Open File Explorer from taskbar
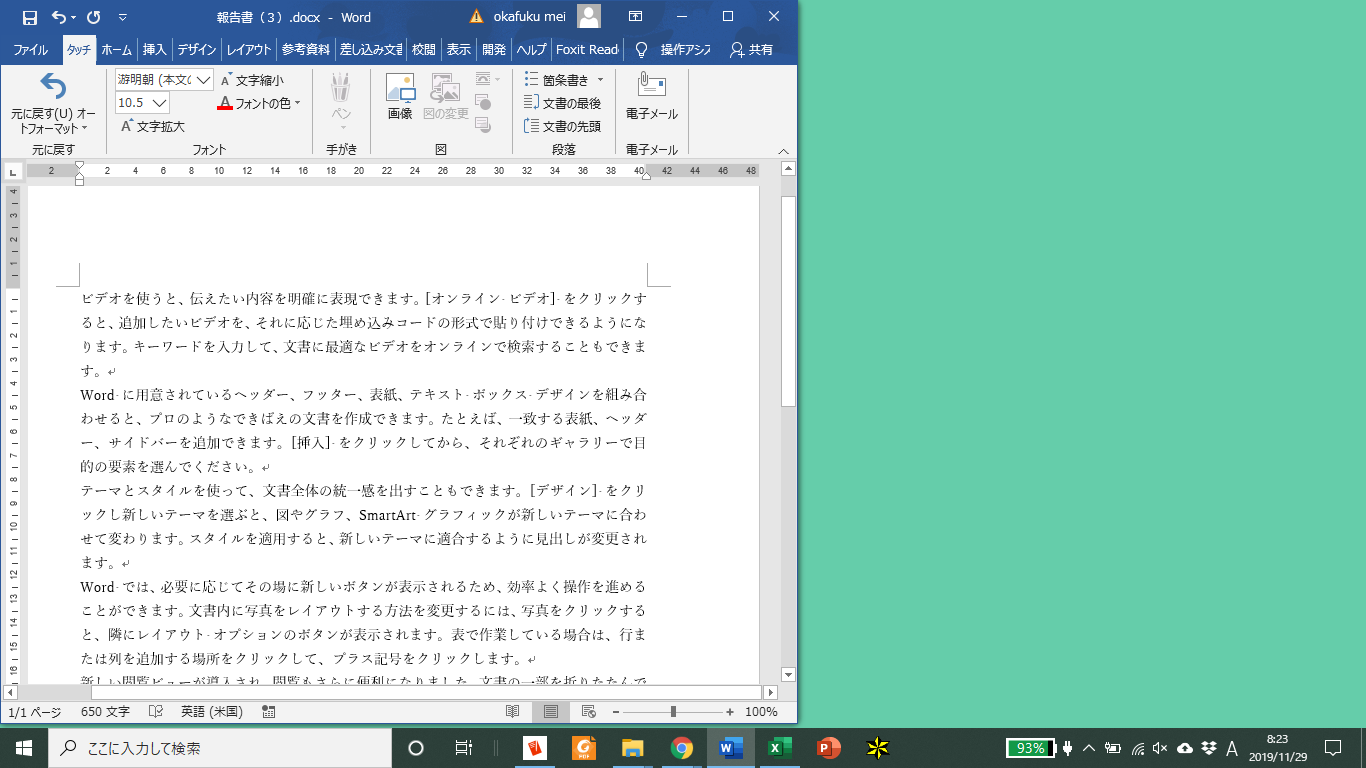The image size is (1366, 768). coord(632,748)
